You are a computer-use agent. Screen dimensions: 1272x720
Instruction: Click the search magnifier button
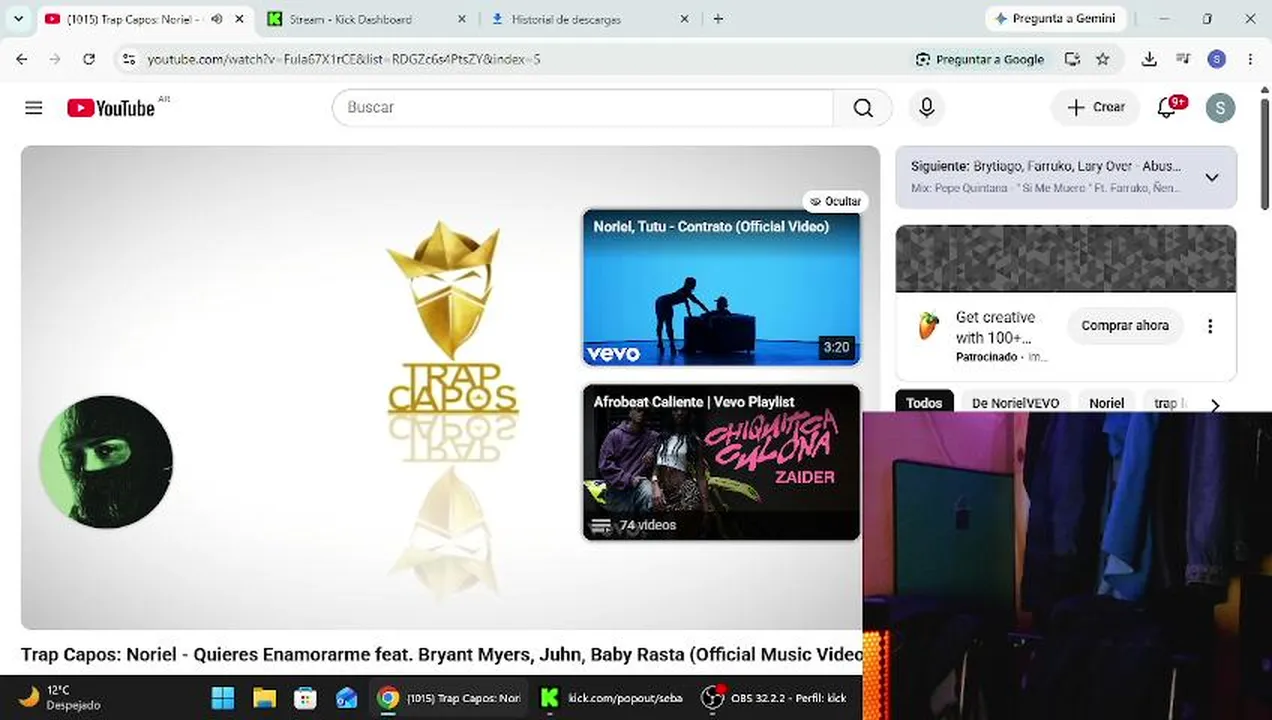[x=863, y=108]
